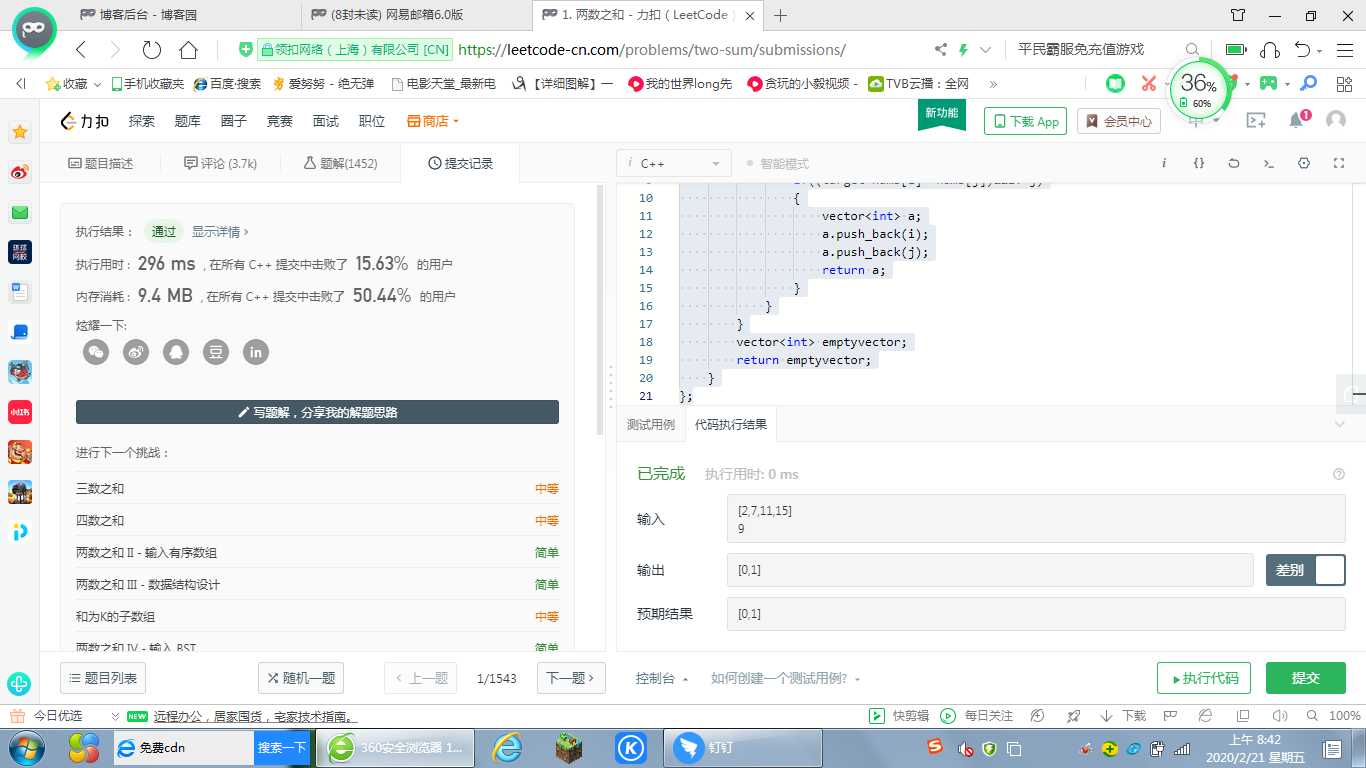Open 竞赛 nav menu item
This screenshot has height=768, width=1366.
click(280, 121)
